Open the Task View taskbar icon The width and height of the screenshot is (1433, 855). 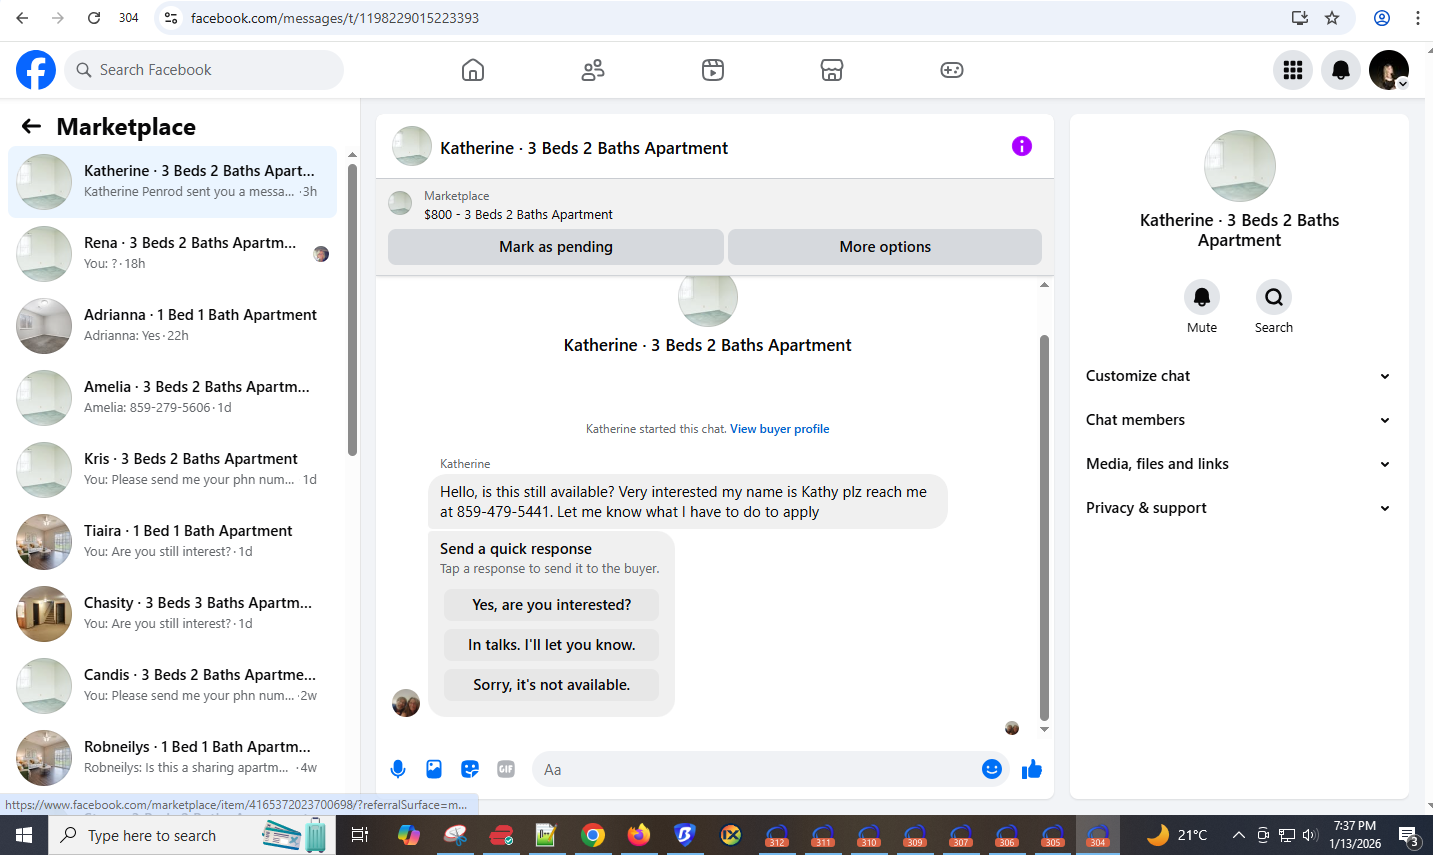pyautogui.click(x=360, y=835)
